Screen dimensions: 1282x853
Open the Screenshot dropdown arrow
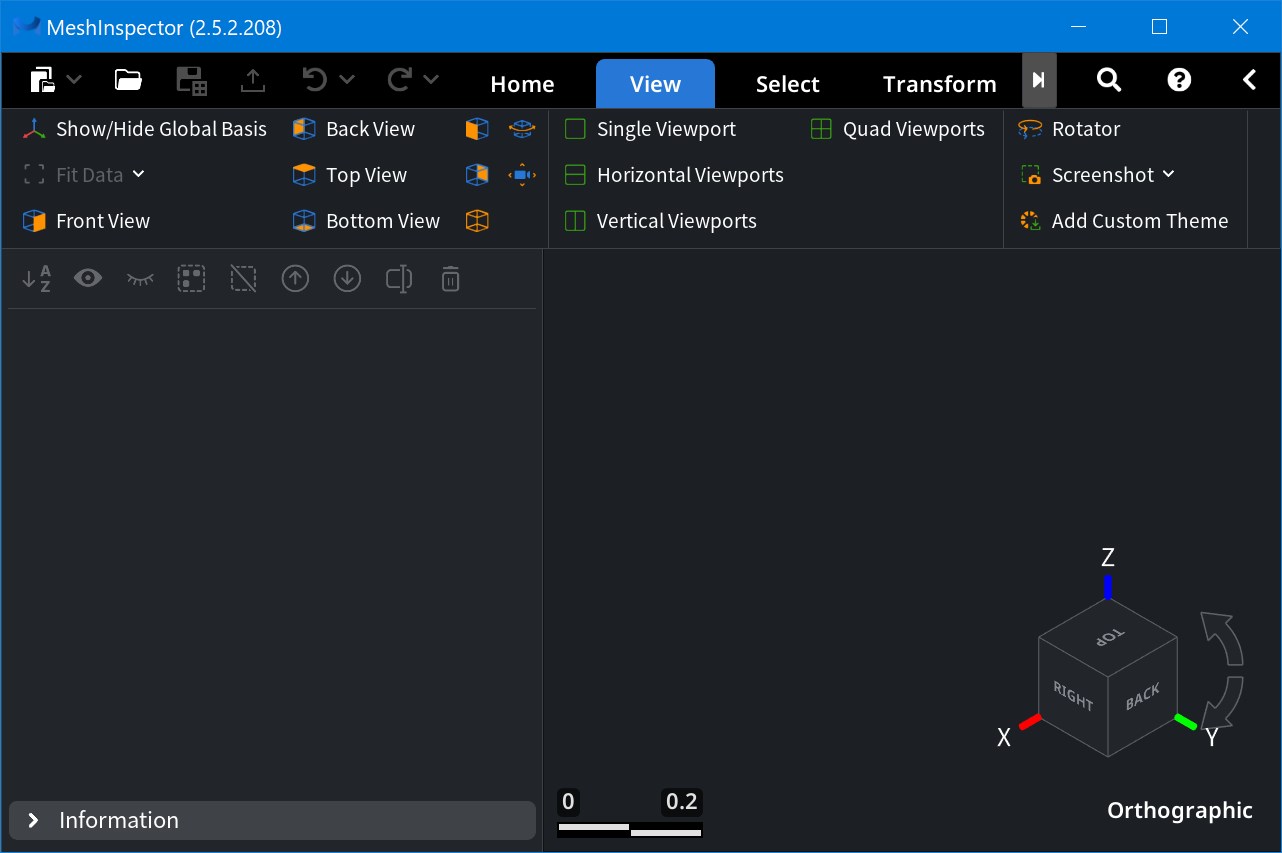click(x=1168, y=174)
